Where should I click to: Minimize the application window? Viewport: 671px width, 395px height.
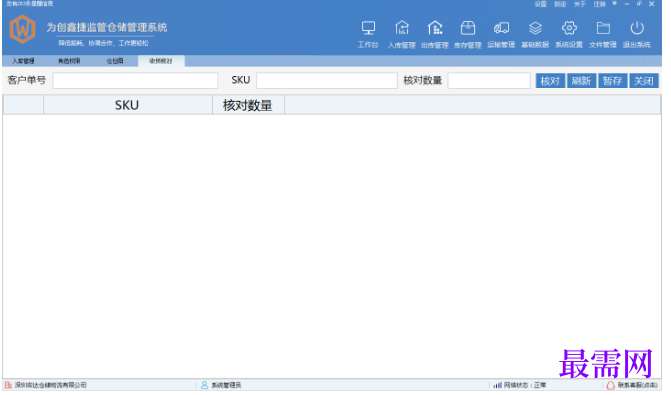point(626,4)
